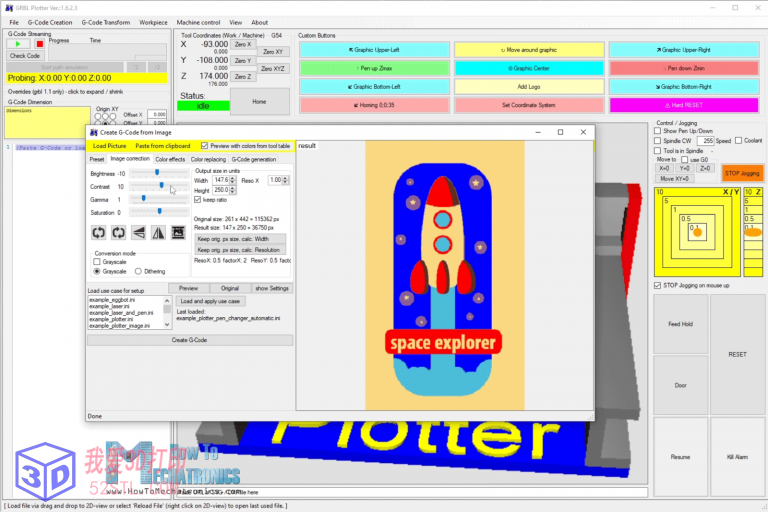The height and width of the screenshot is (512, 768).
Task: Click the Contrast slider handle
Action: (162, 185)
